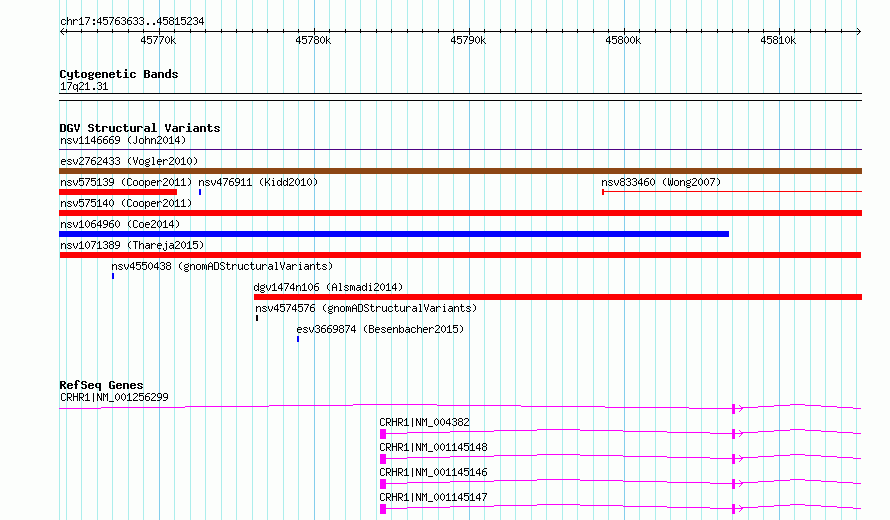Open variant nsv833460 (Wong2007) label
Viewport: 890px width, 520px height.
pos(661,182)
